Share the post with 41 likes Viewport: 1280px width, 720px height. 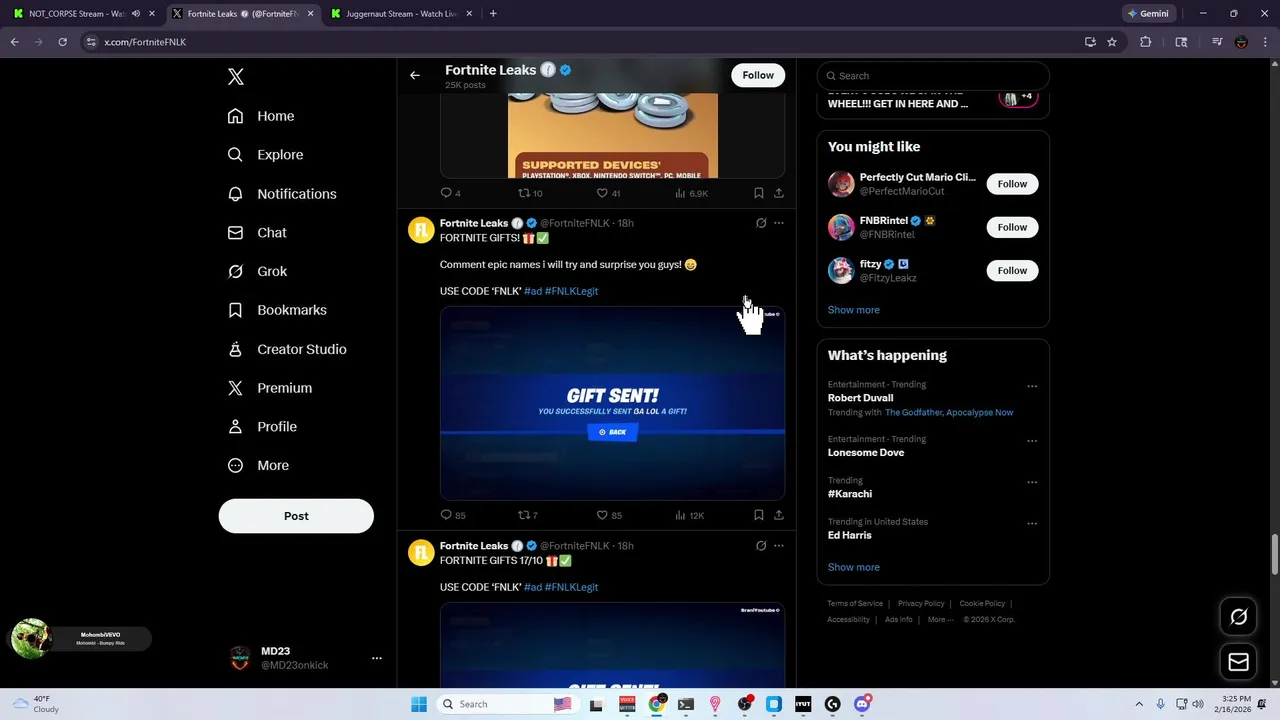click(x=779, y=193)
